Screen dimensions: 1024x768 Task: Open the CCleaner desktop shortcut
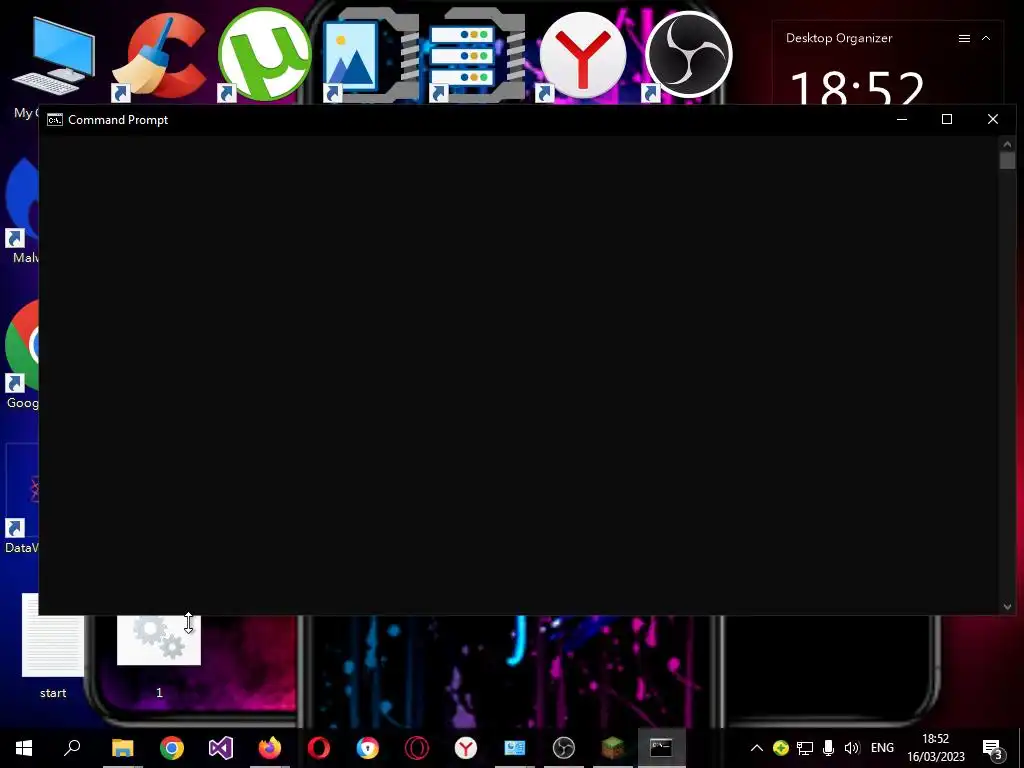(159, 56)
